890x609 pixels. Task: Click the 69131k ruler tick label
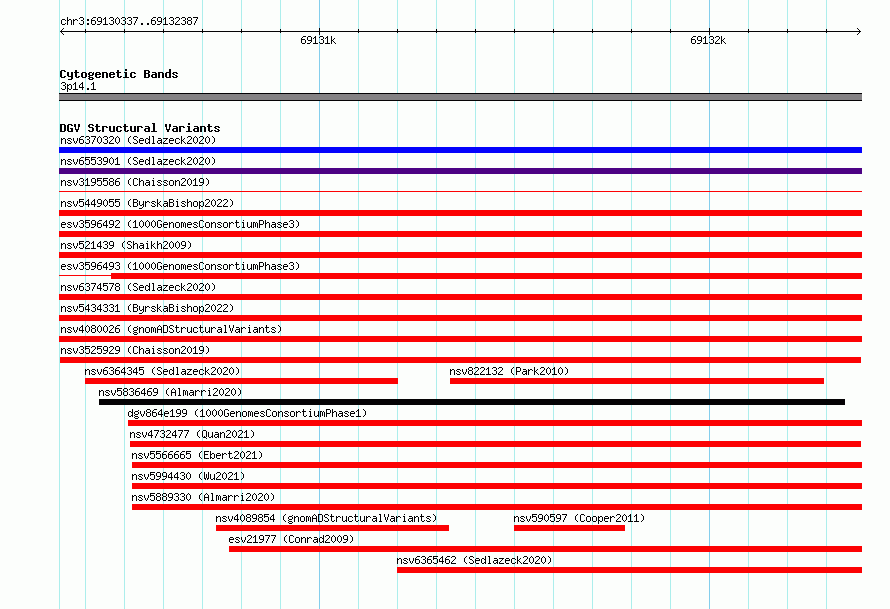pyautogui.click(x=318, y=40)
